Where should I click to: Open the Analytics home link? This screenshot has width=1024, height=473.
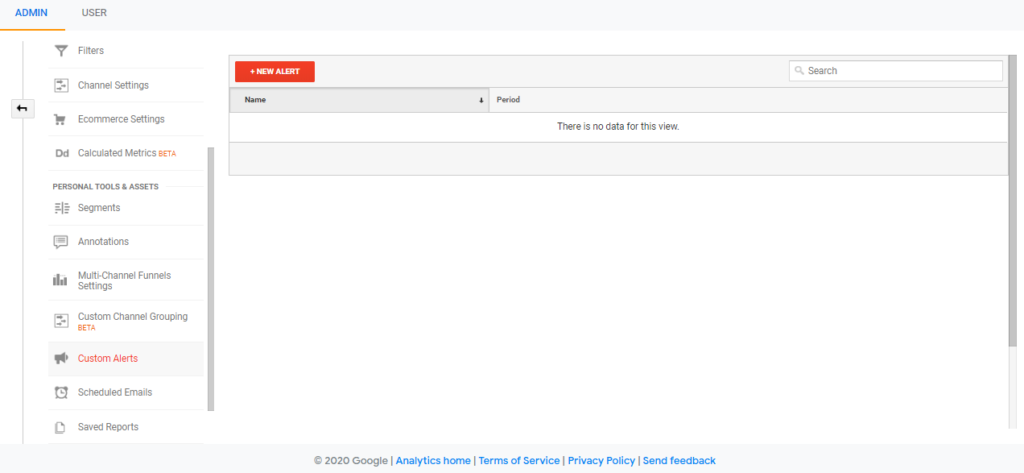[x=433, y=461]
